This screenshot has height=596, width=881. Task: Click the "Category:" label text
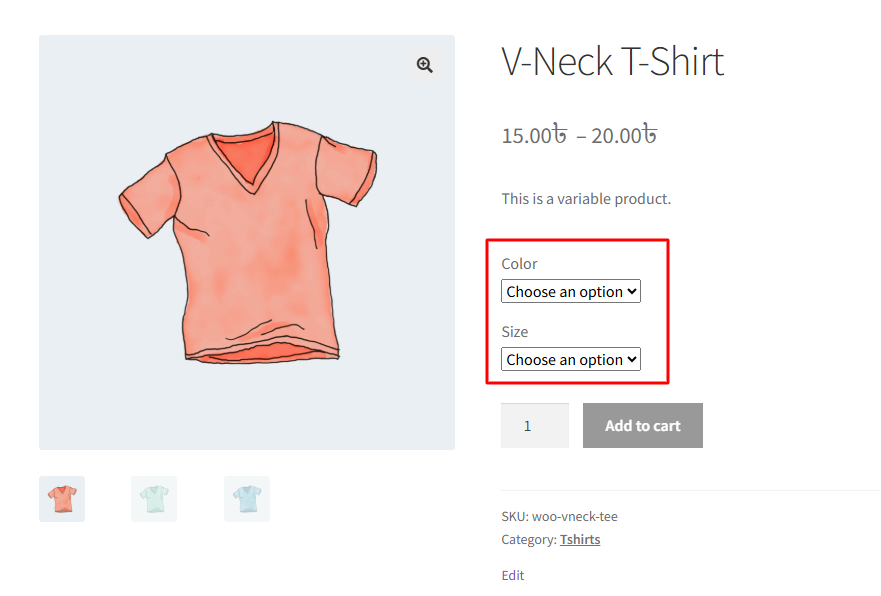pyautogui.click(x=529, y=540)
